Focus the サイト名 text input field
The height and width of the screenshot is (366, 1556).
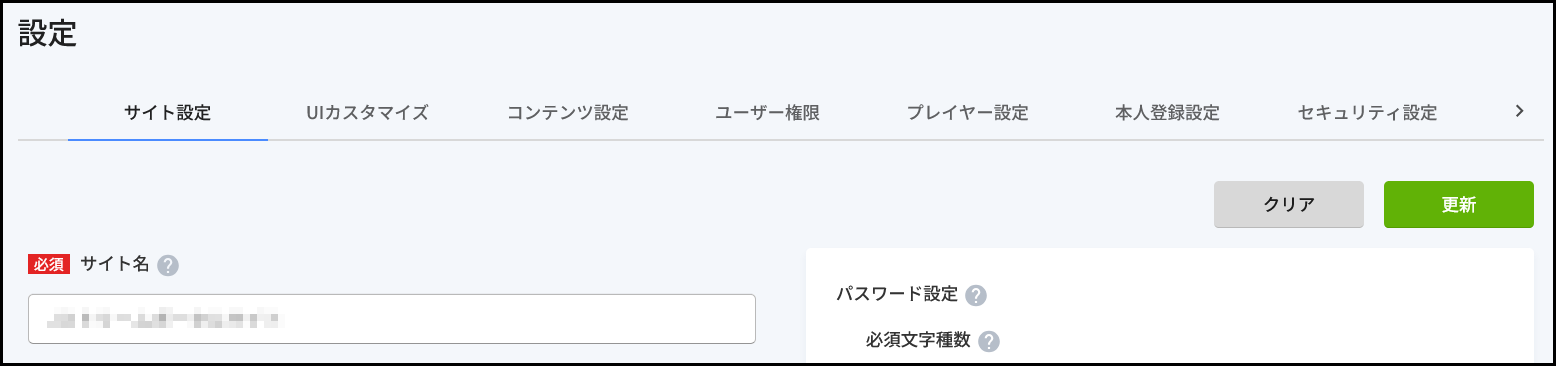coord(392,319)
